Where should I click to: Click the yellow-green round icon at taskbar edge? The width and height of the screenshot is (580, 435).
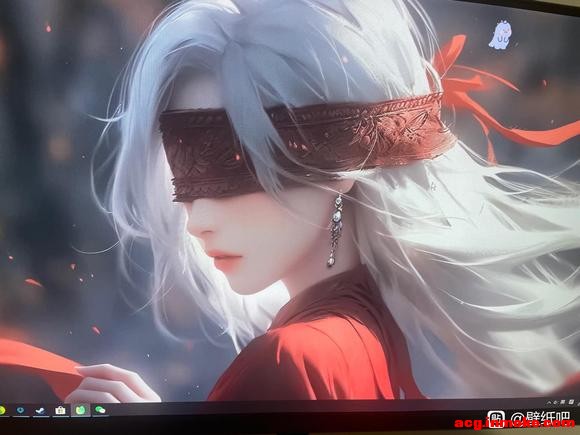(2, 410)
